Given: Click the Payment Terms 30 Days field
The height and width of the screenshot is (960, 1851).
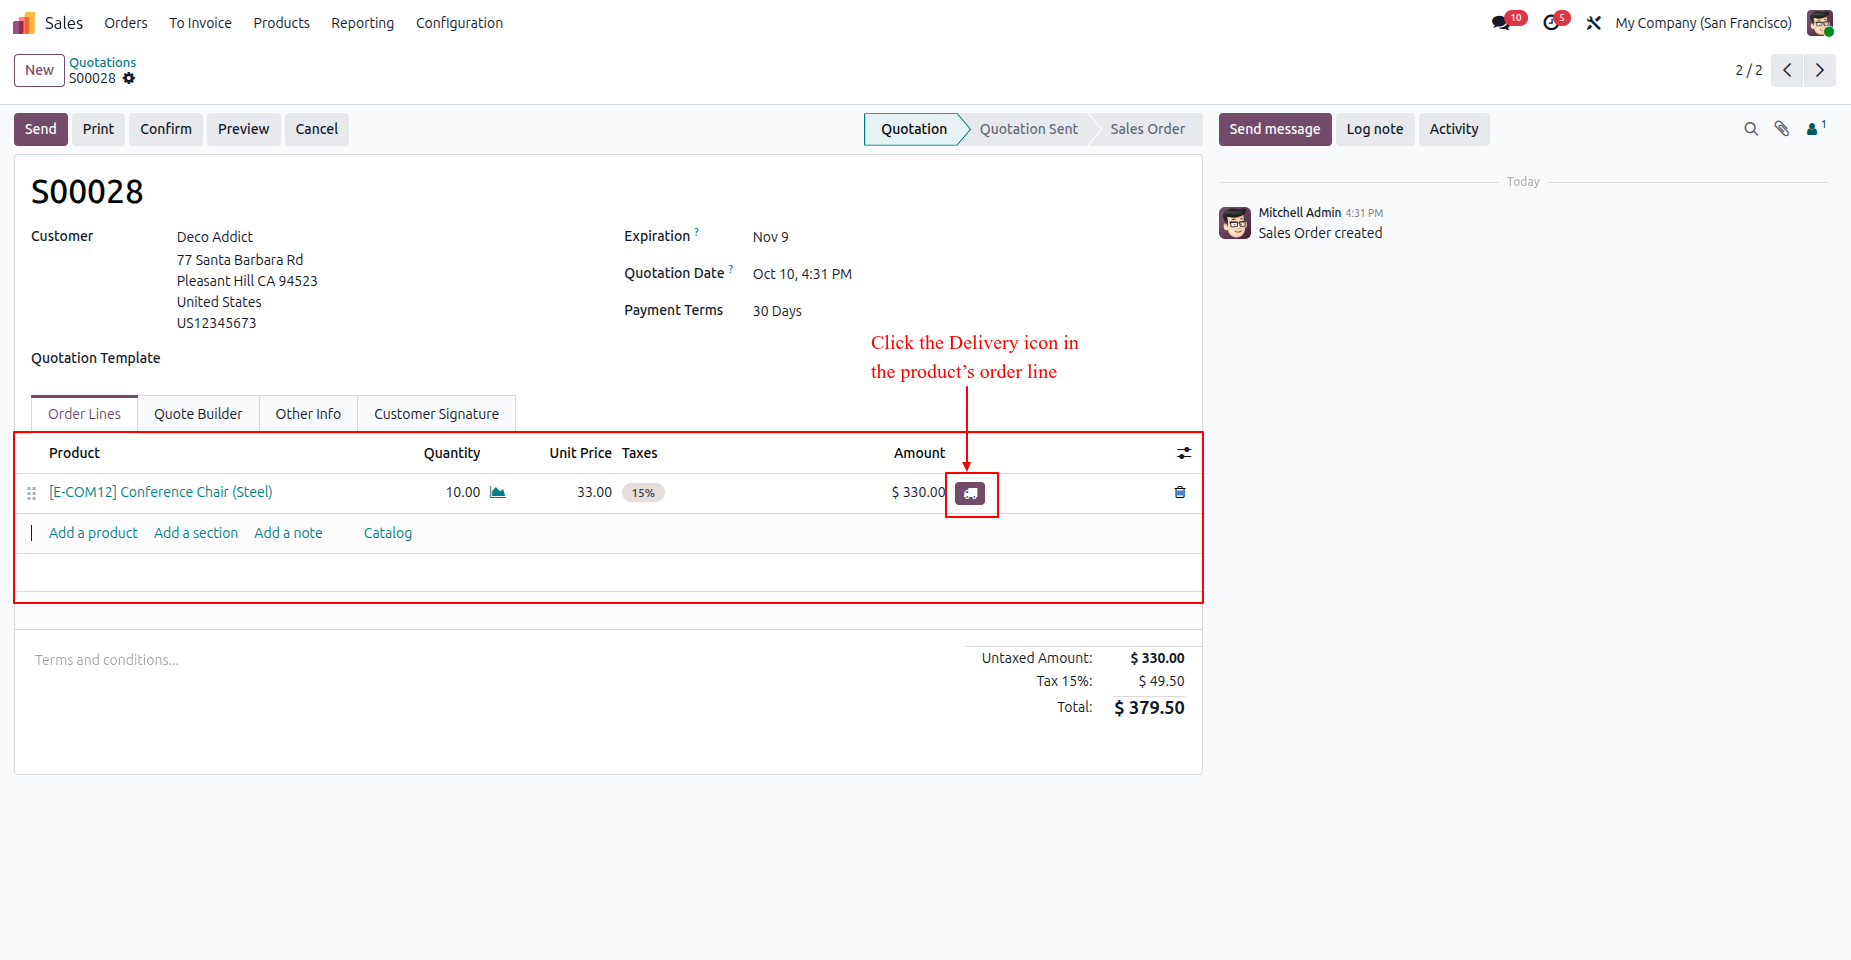Looking at the screenshot, I should coord(777,311).
